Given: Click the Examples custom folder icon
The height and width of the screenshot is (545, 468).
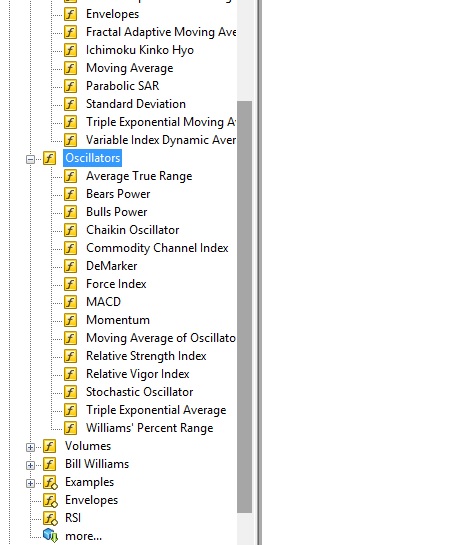Looking at the screenshot, I should tap(50, 482).
